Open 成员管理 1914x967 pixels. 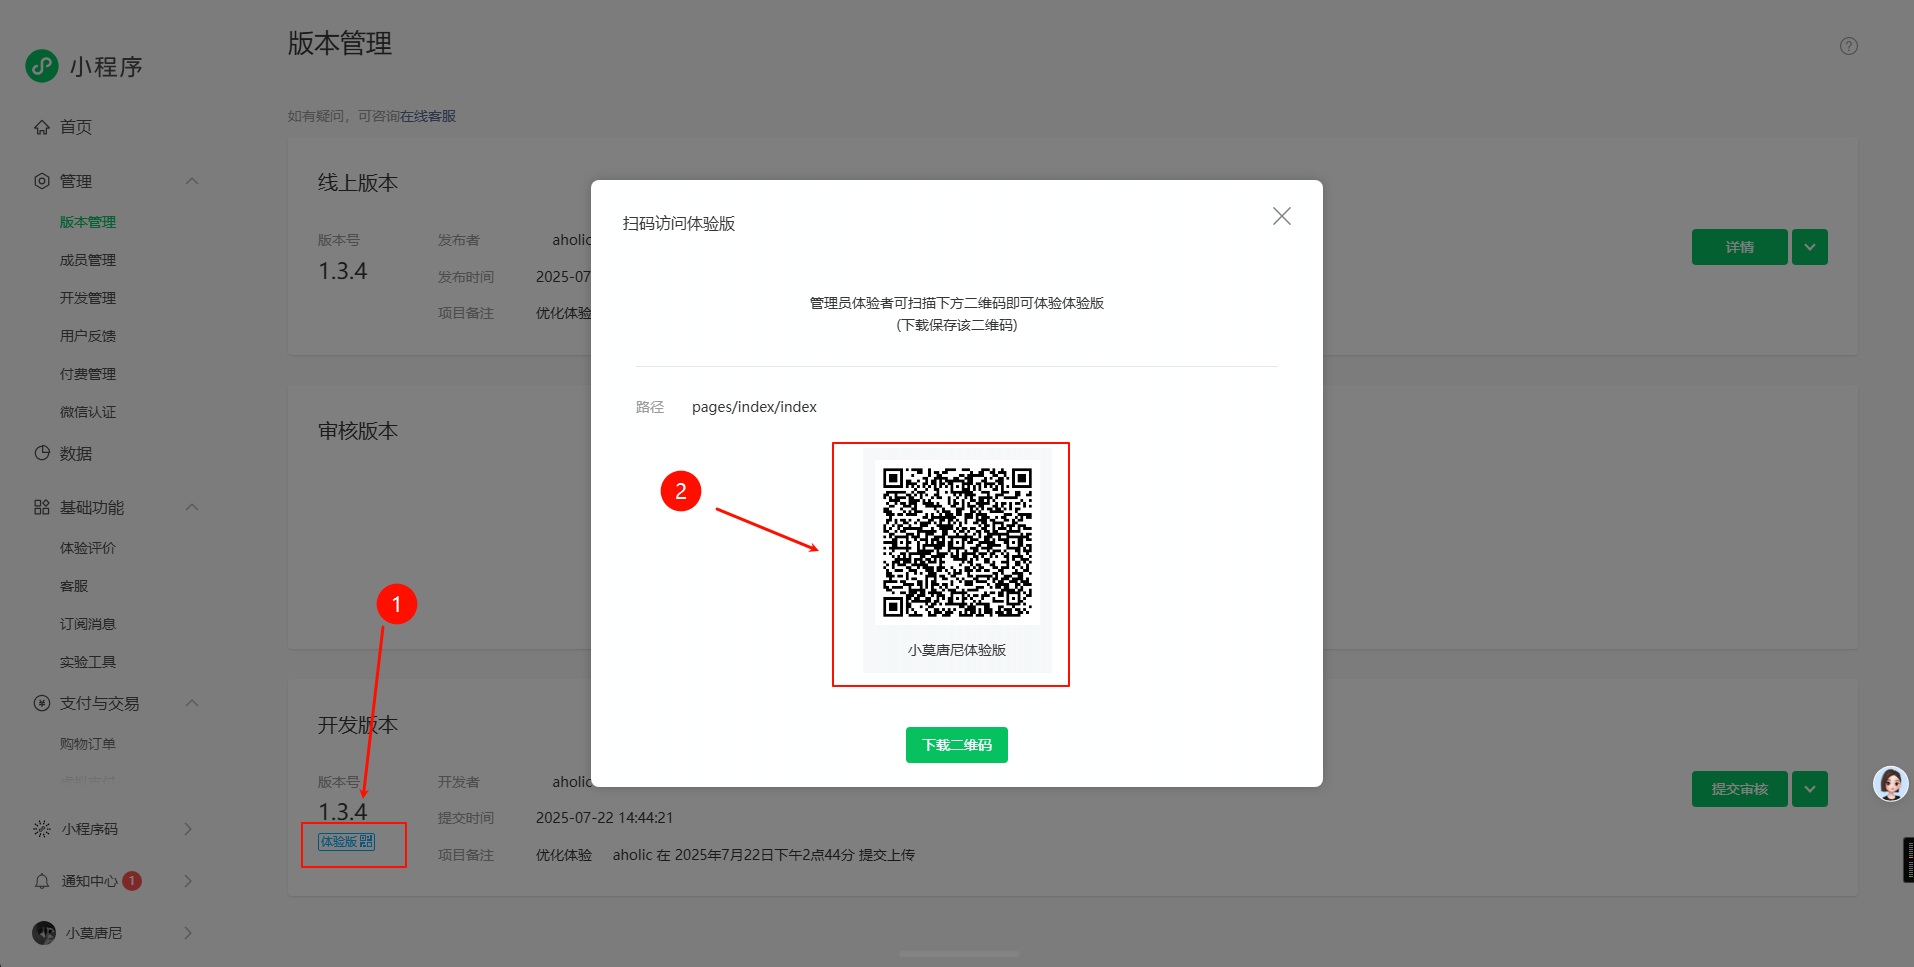click(88, 260)
